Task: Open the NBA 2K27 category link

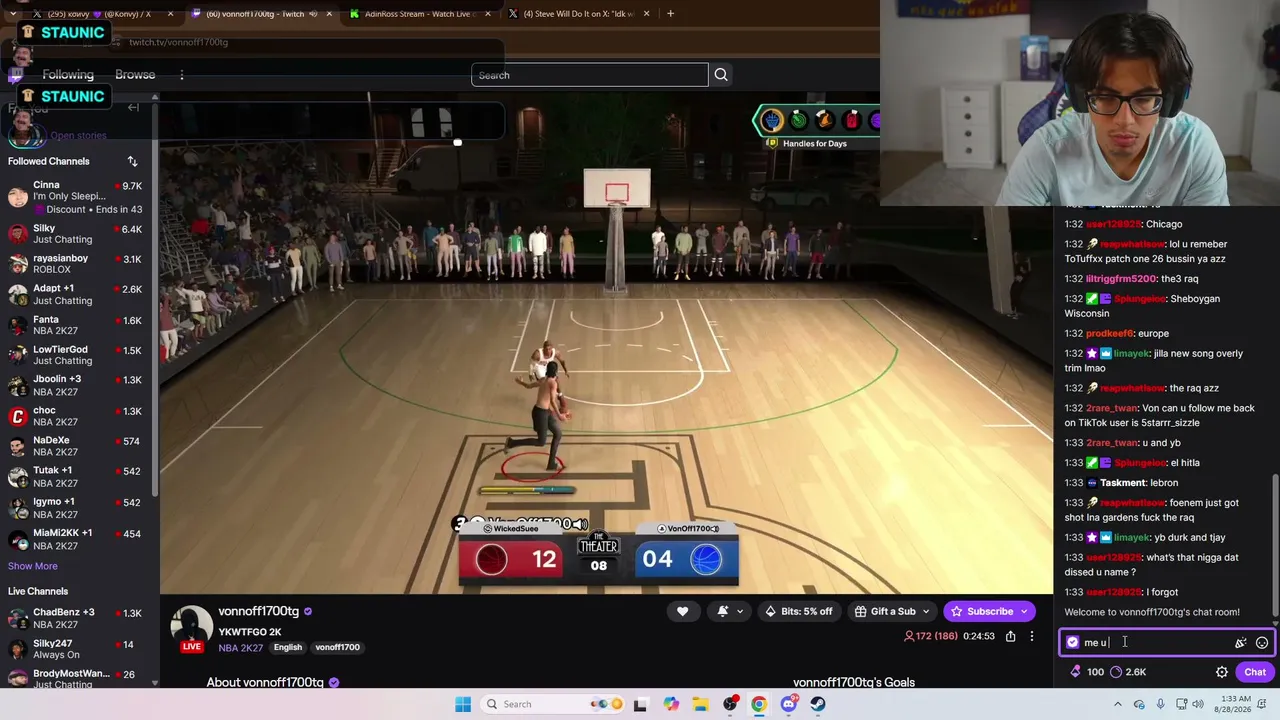Action: coord(241,647)
